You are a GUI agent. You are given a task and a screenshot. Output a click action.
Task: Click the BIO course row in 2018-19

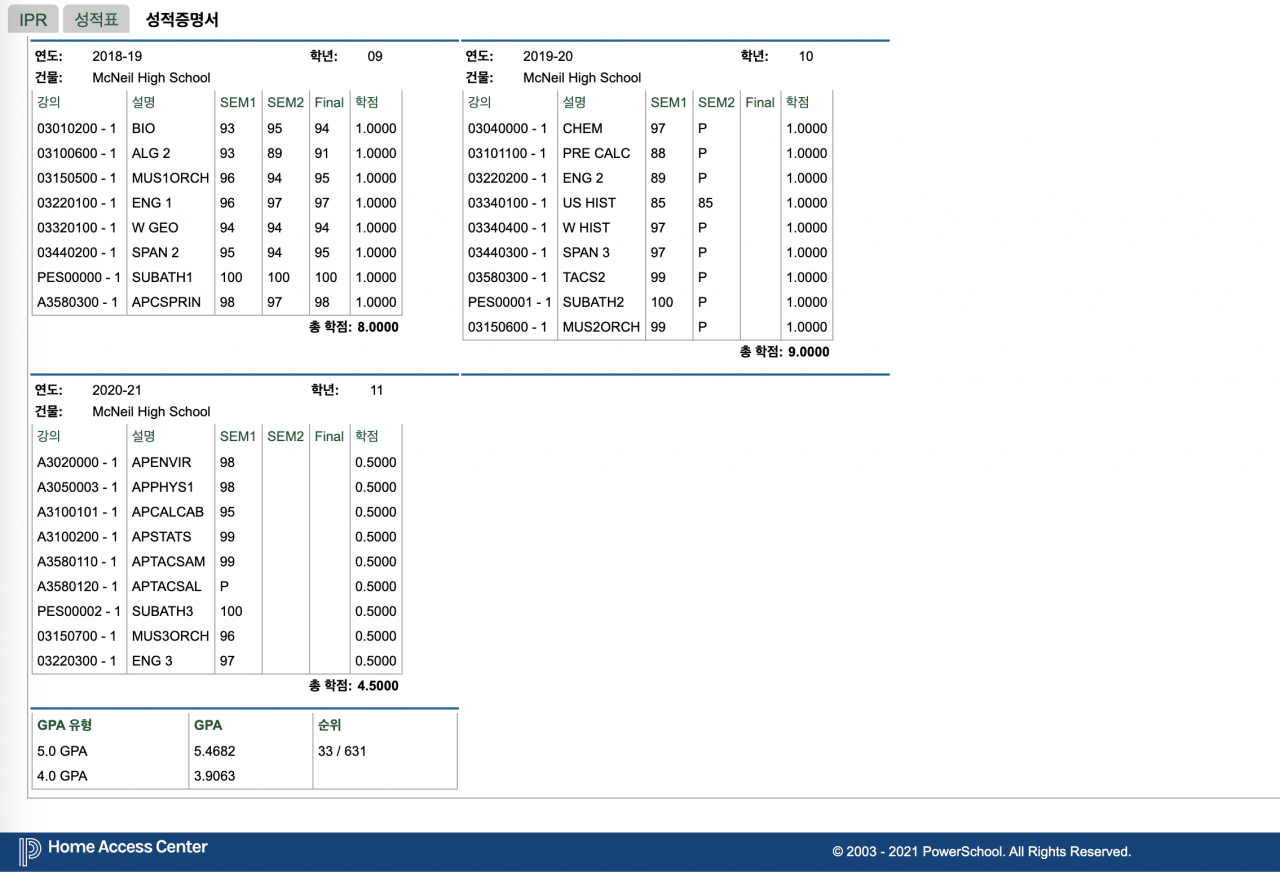click(x=217, y=128)
